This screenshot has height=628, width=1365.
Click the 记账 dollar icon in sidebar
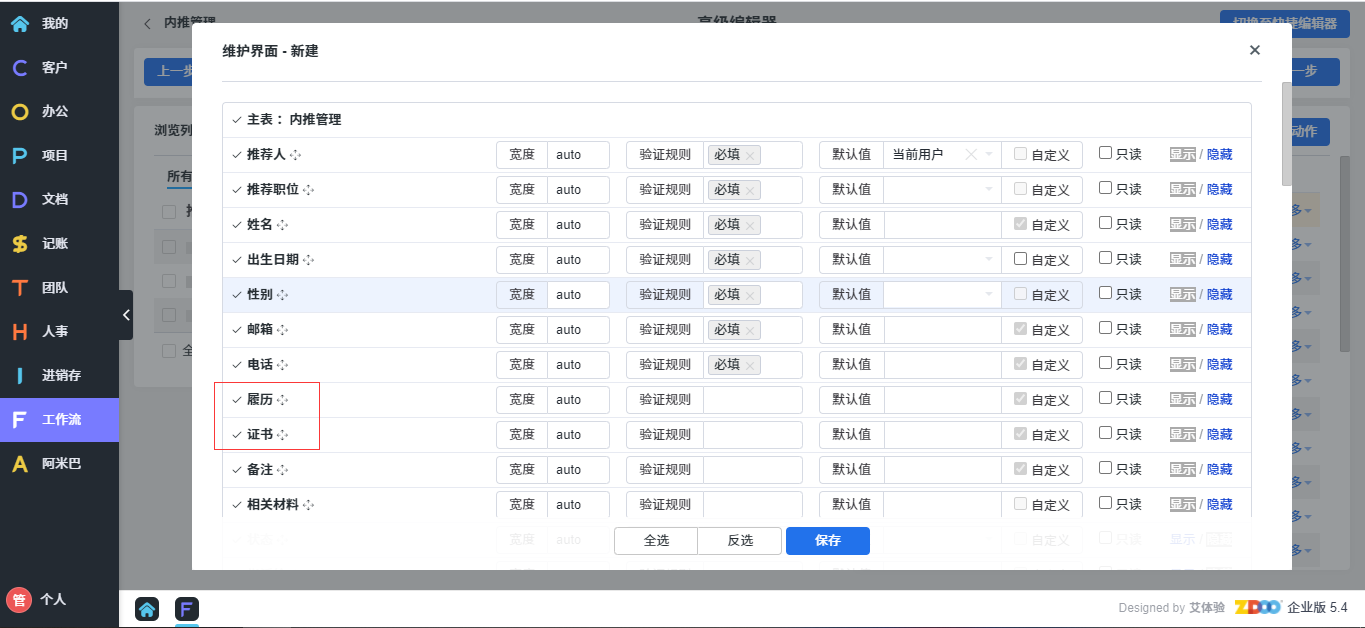20,244
